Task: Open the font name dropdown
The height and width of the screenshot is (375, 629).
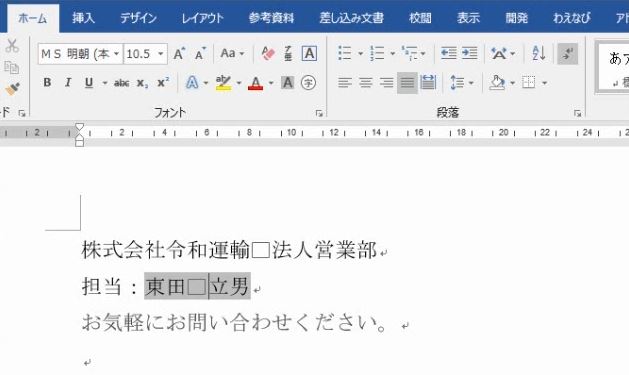Action: pos(116,54)
